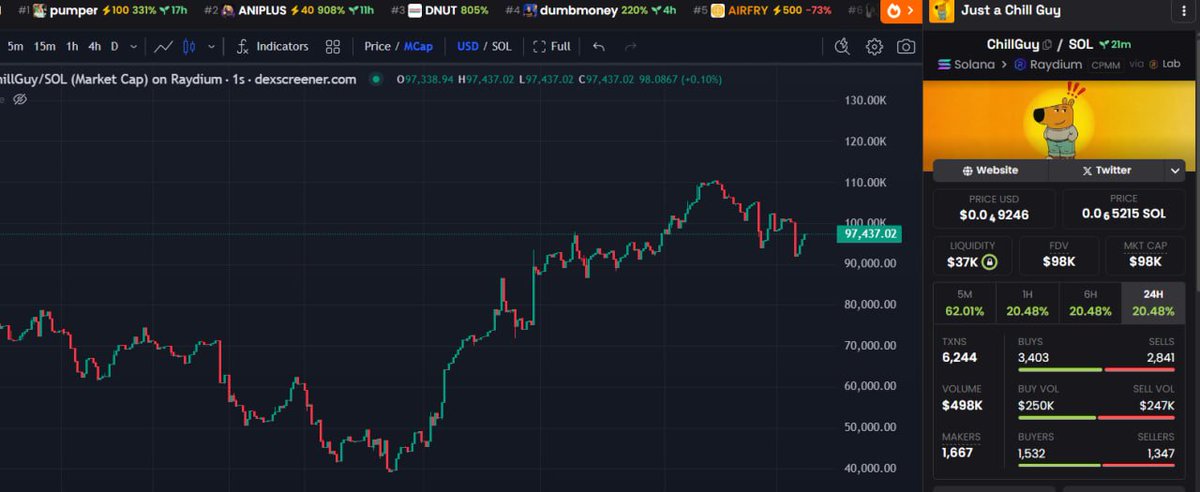Select the 6H stats tab
Screen dimensions: 1200x492
(1090, 303)
